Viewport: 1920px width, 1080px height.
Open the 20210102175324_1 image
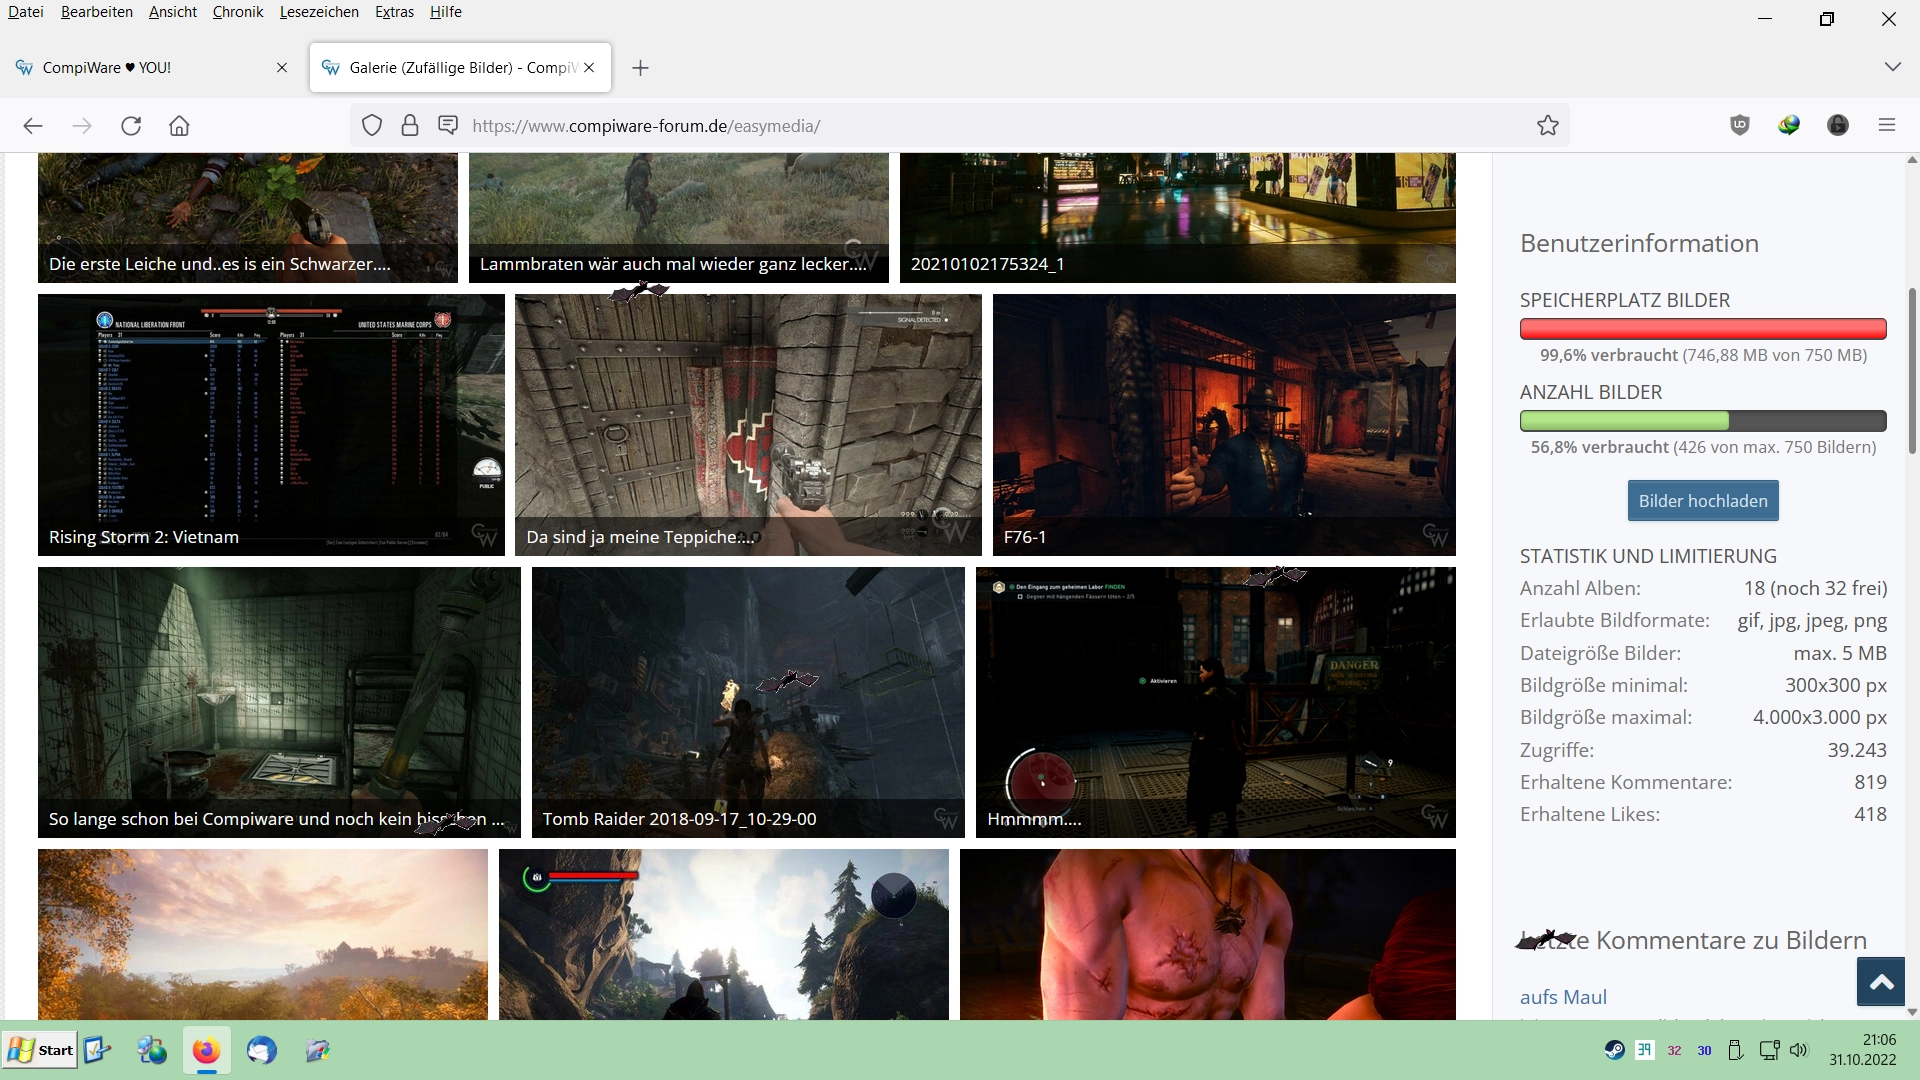click(x=1178, y=218)
